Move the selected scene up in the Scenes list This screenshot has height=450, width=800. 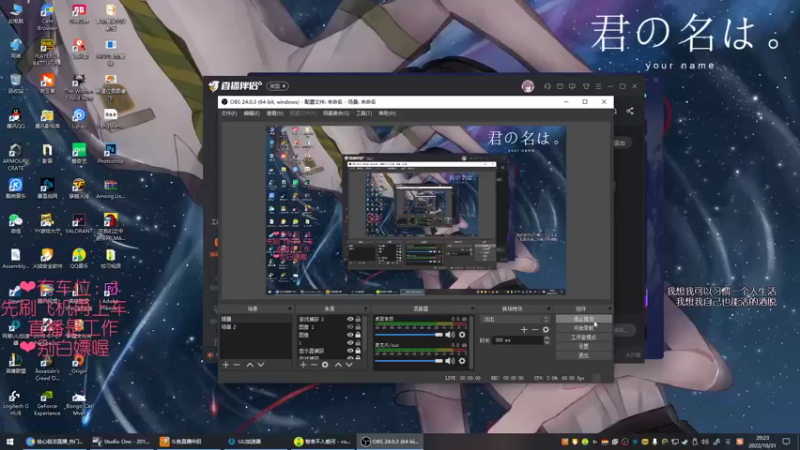pos(250,365)
